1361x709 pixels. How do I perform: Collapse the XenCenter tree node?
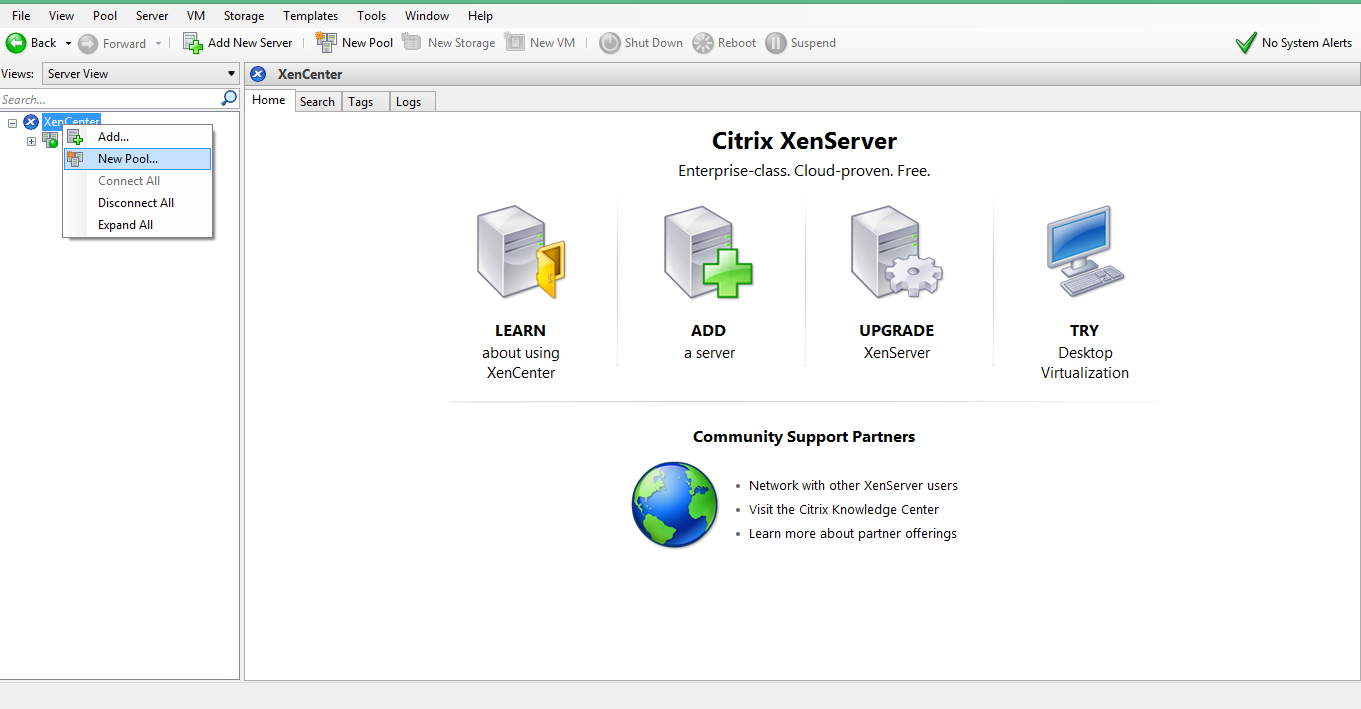point(12,123)
